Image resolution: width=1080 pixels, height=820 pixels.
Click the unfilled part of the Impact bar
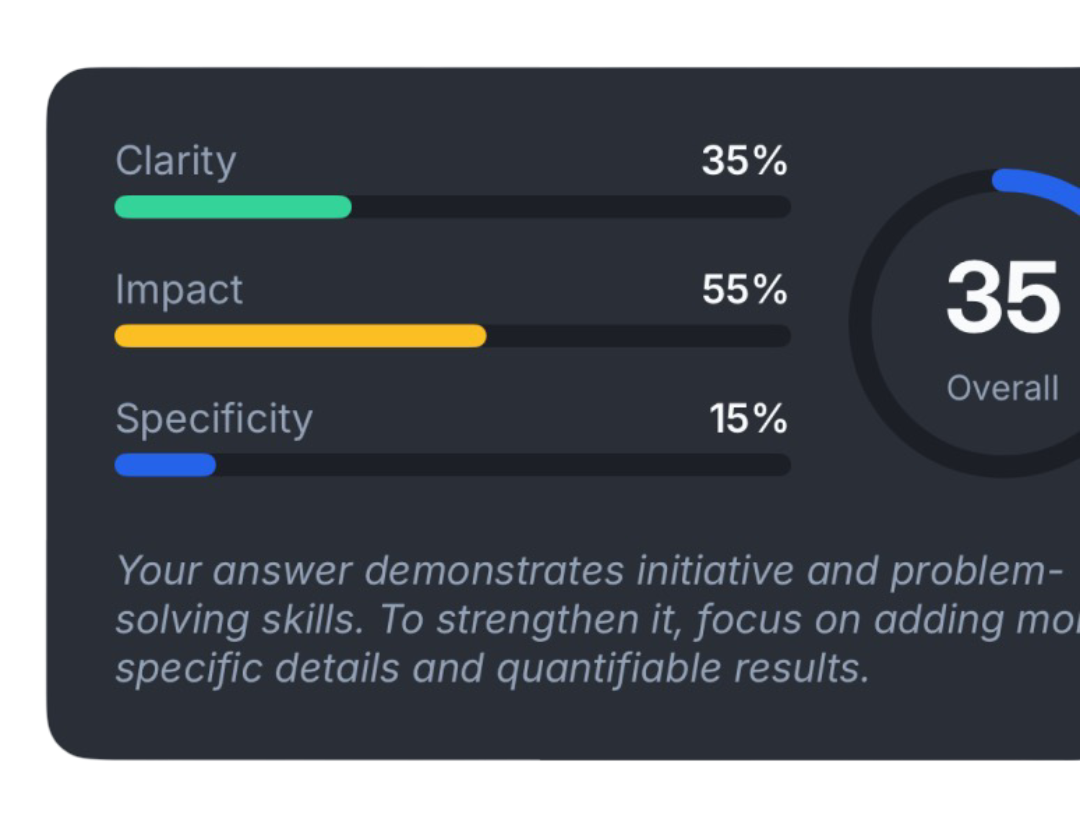click(638, 336)
